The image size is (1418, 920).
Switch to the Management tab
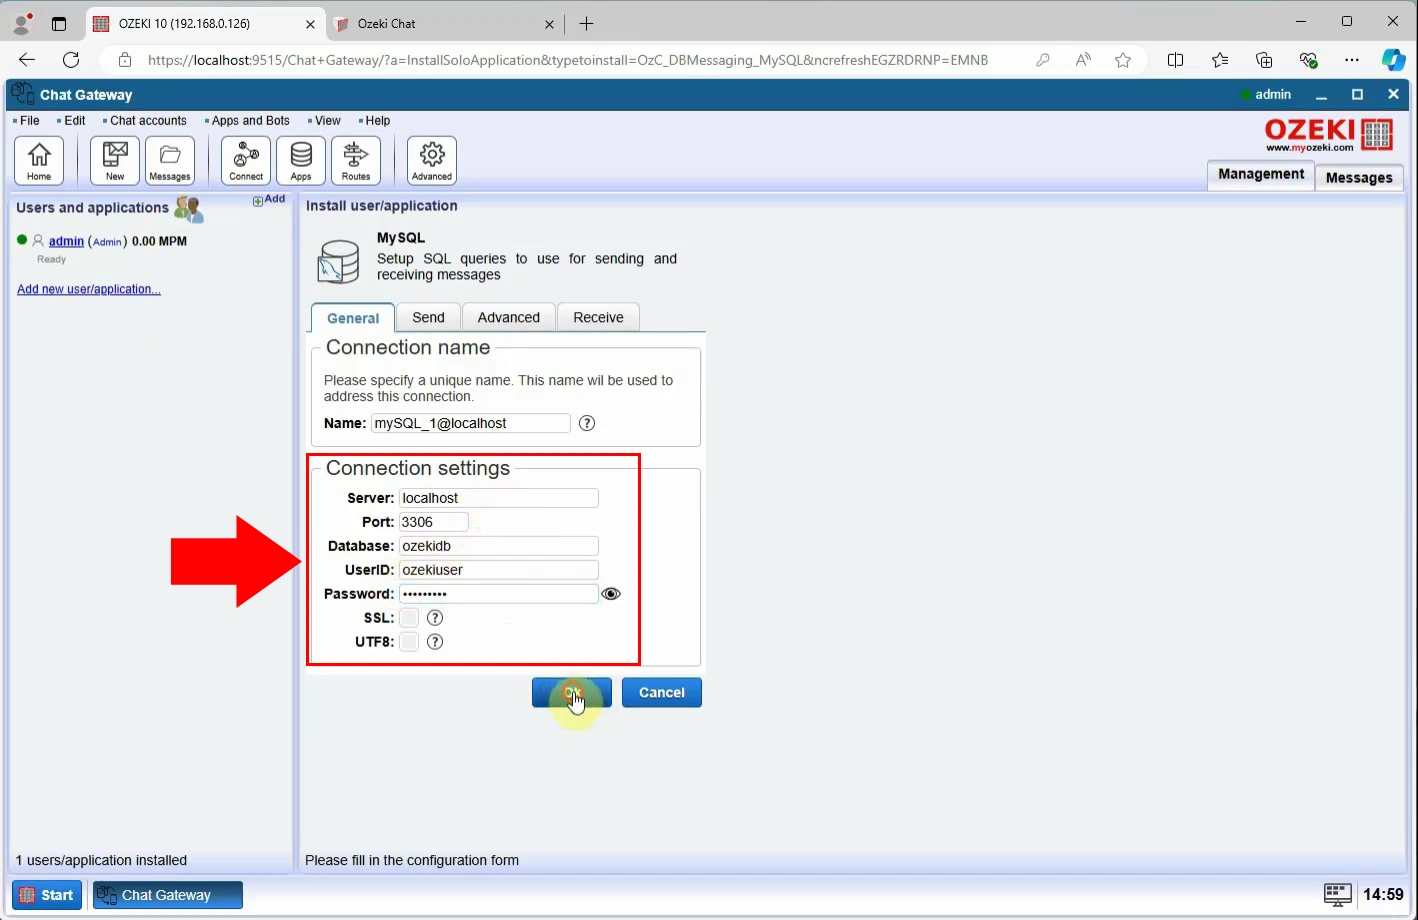pyautogui.click(x=1261, y=174)
